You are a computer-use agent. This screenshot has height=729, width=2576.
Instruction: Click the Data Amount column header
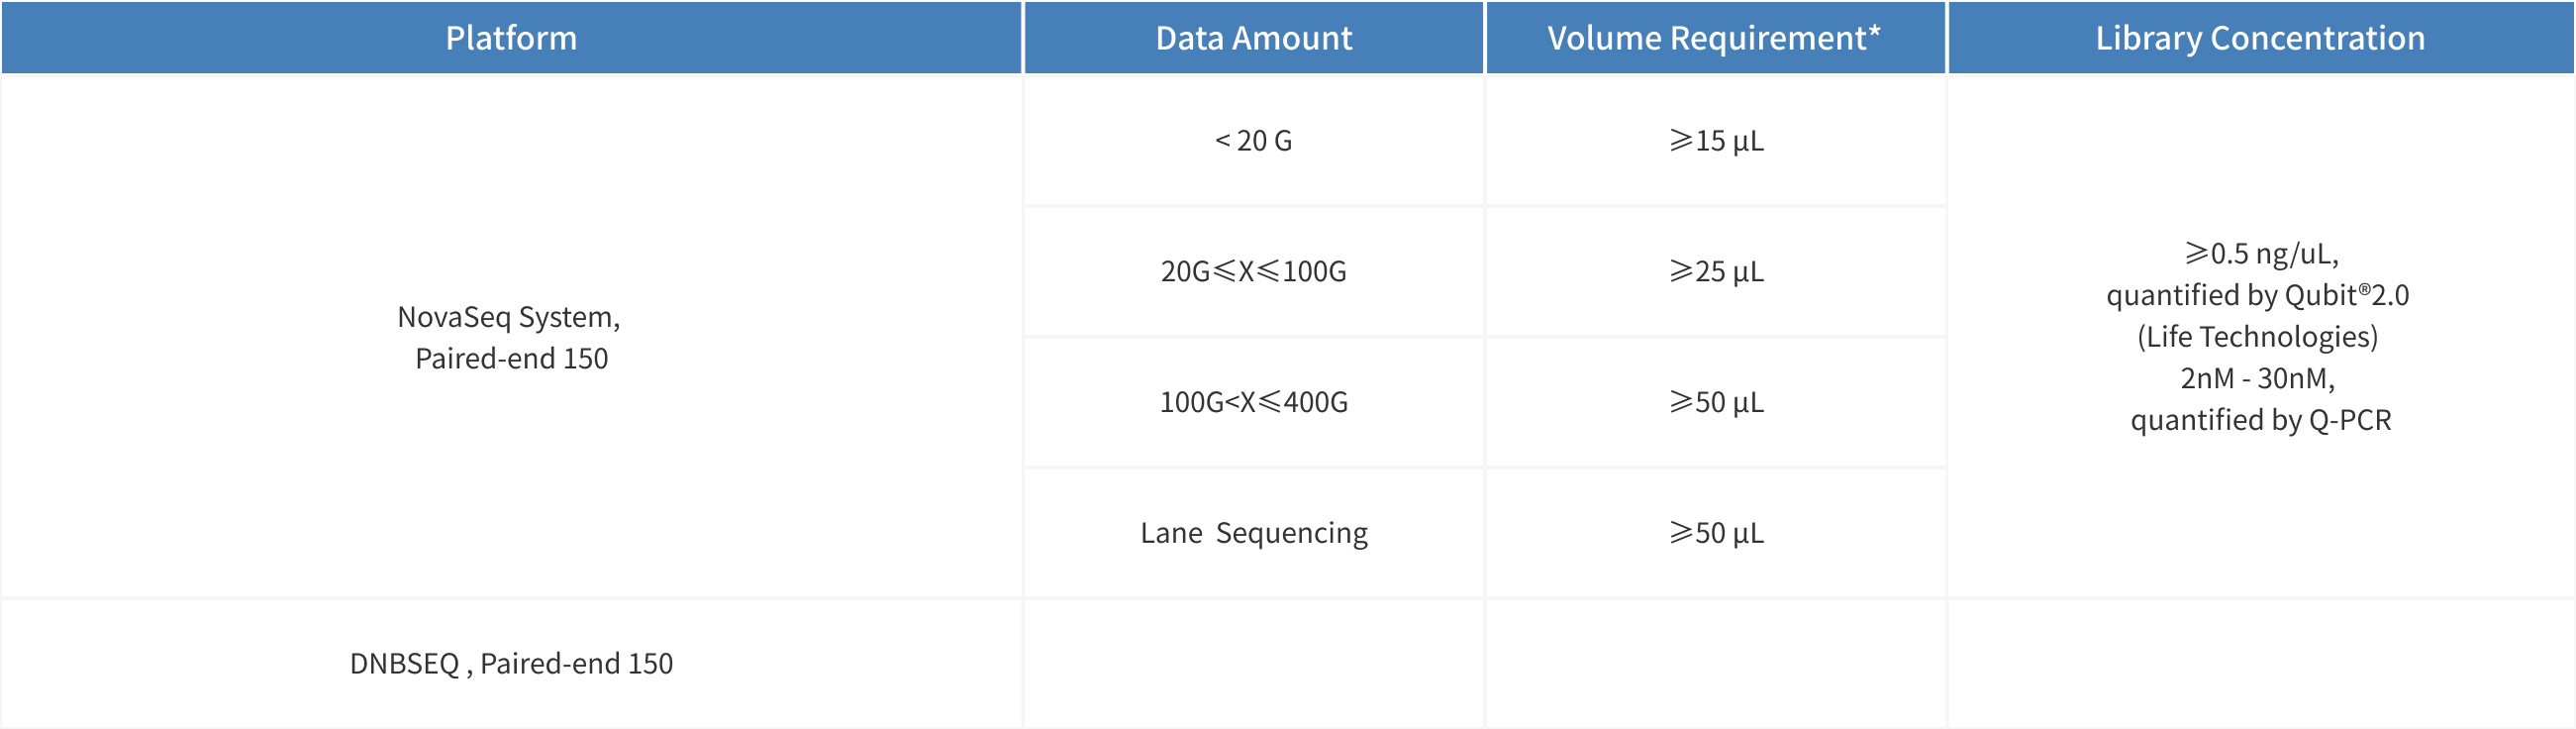(1253, 38)
